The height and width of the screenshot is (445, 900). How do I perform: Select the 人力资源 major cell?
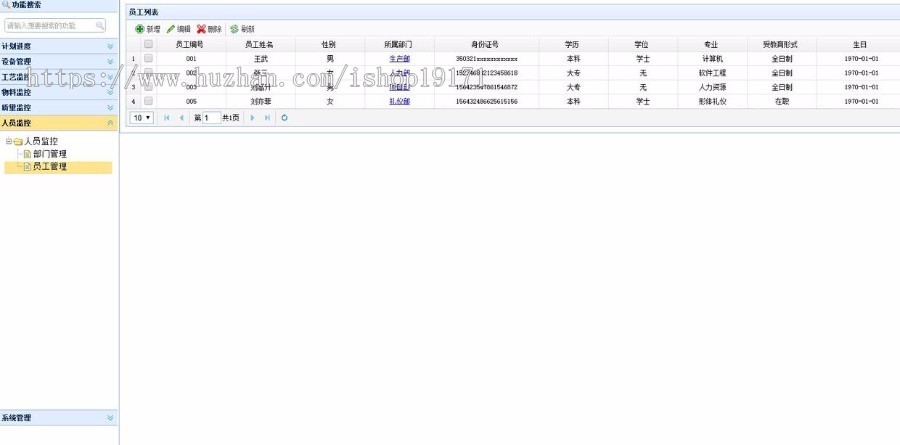[x=712, y=87]
